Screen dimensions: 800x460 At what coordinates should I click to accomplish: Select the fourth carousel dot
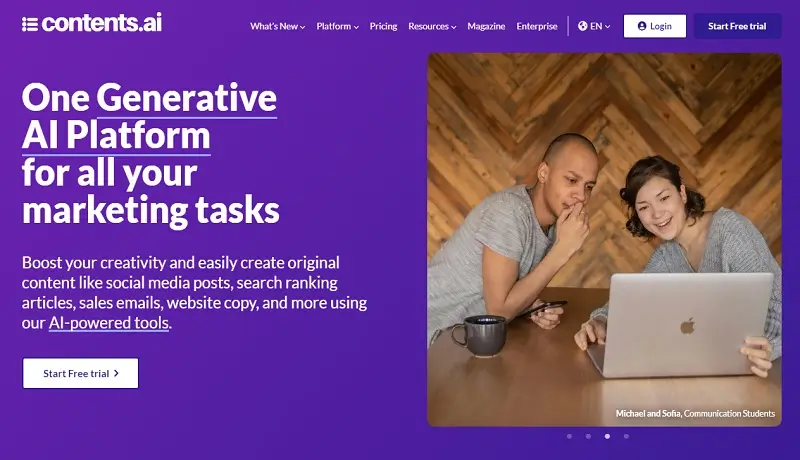click(x=626, y=436)
